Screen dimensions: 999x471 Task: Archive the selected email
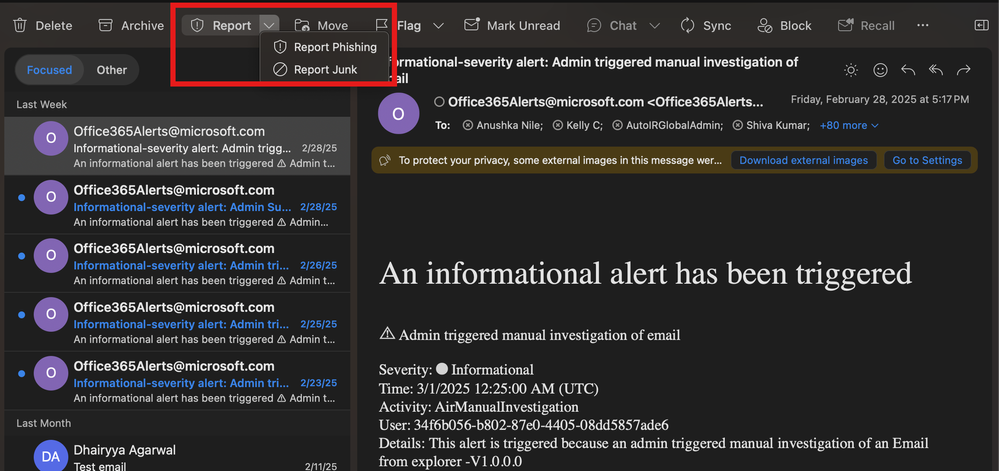pyautogui.click(x=131, y=25)
